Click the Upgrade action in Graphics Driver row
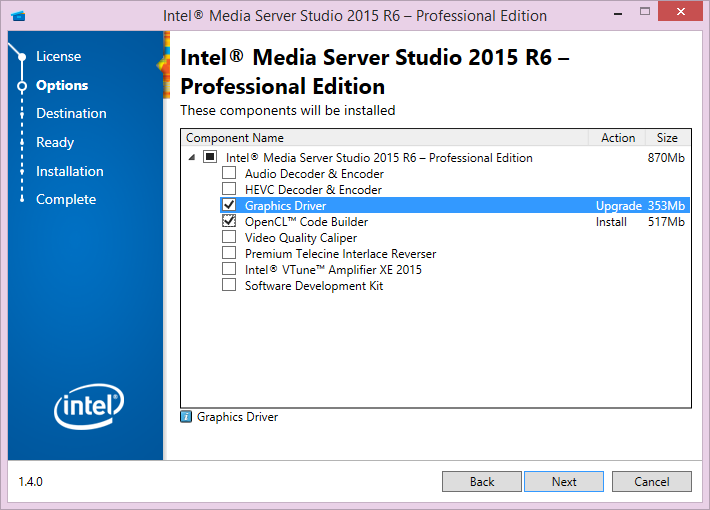This screenshot has width=710, height=510. [x=619, y=206]
